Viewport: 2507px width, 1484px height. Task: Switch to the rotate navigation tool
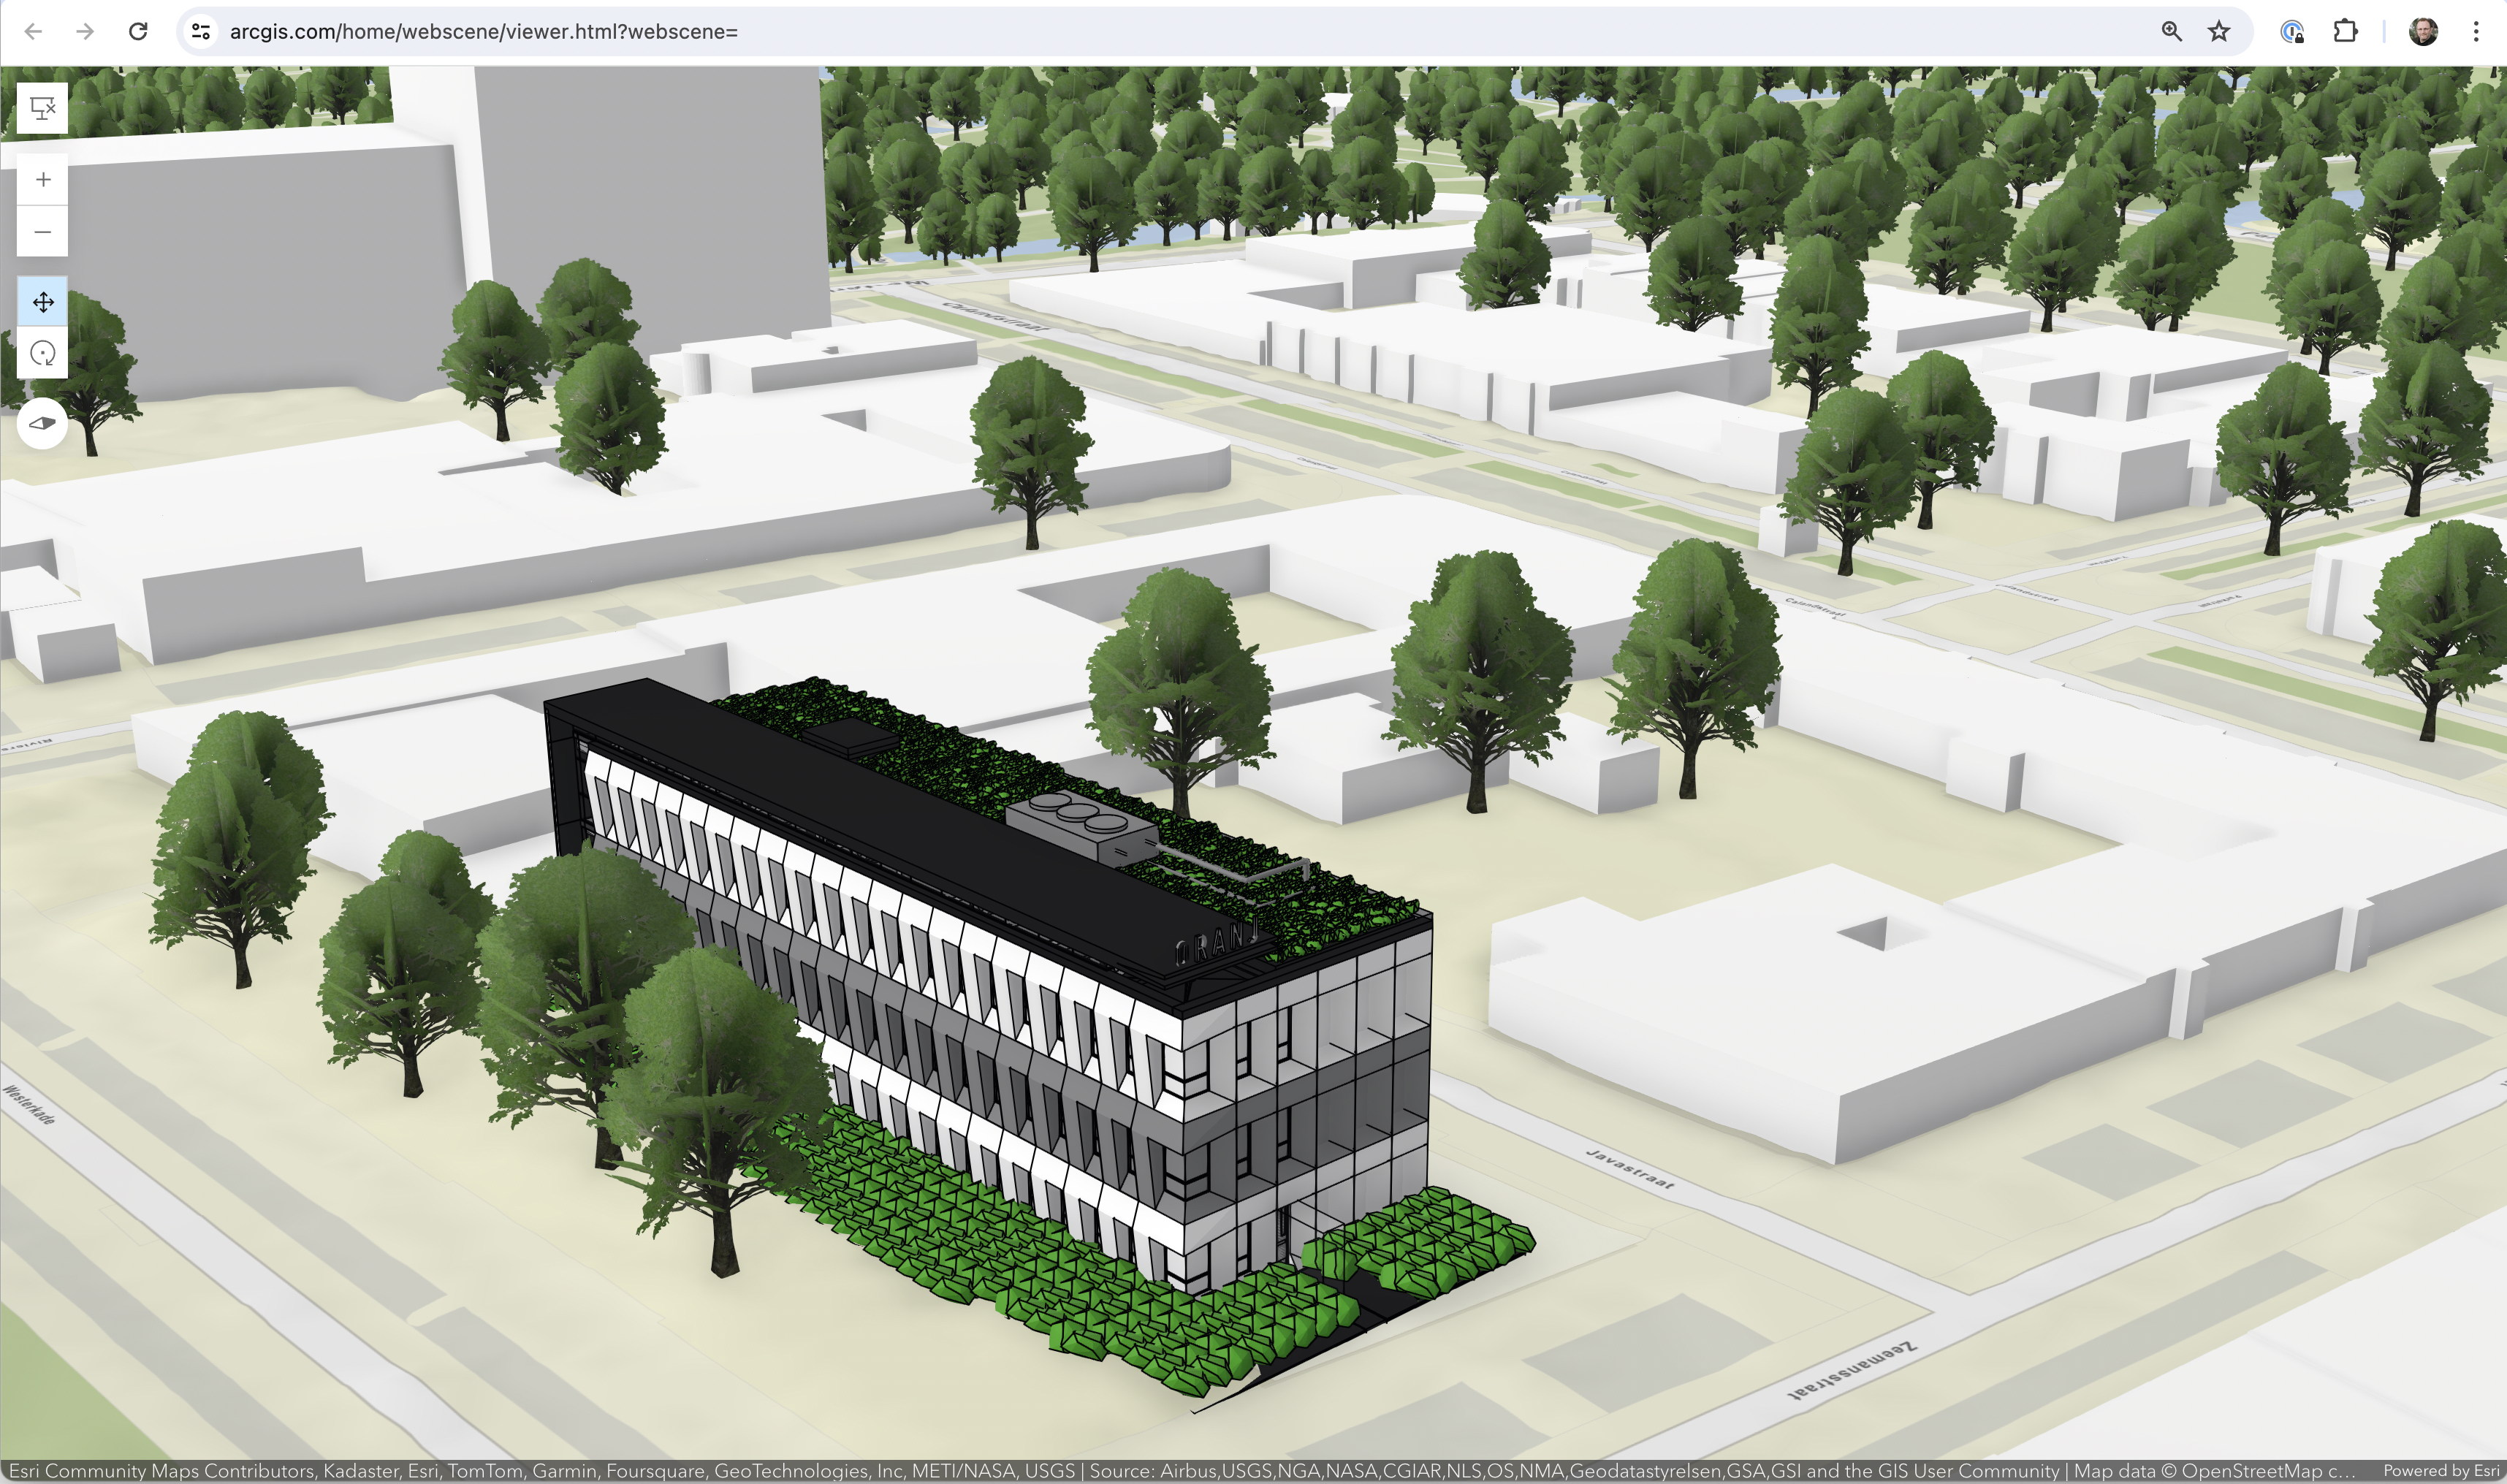42,353
